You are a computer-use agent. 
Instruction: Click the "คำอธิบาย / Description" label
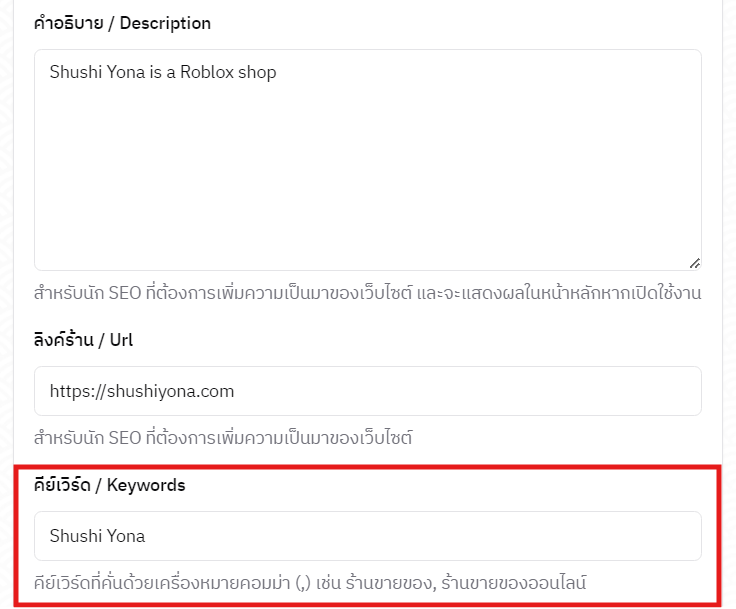[122, 23]
